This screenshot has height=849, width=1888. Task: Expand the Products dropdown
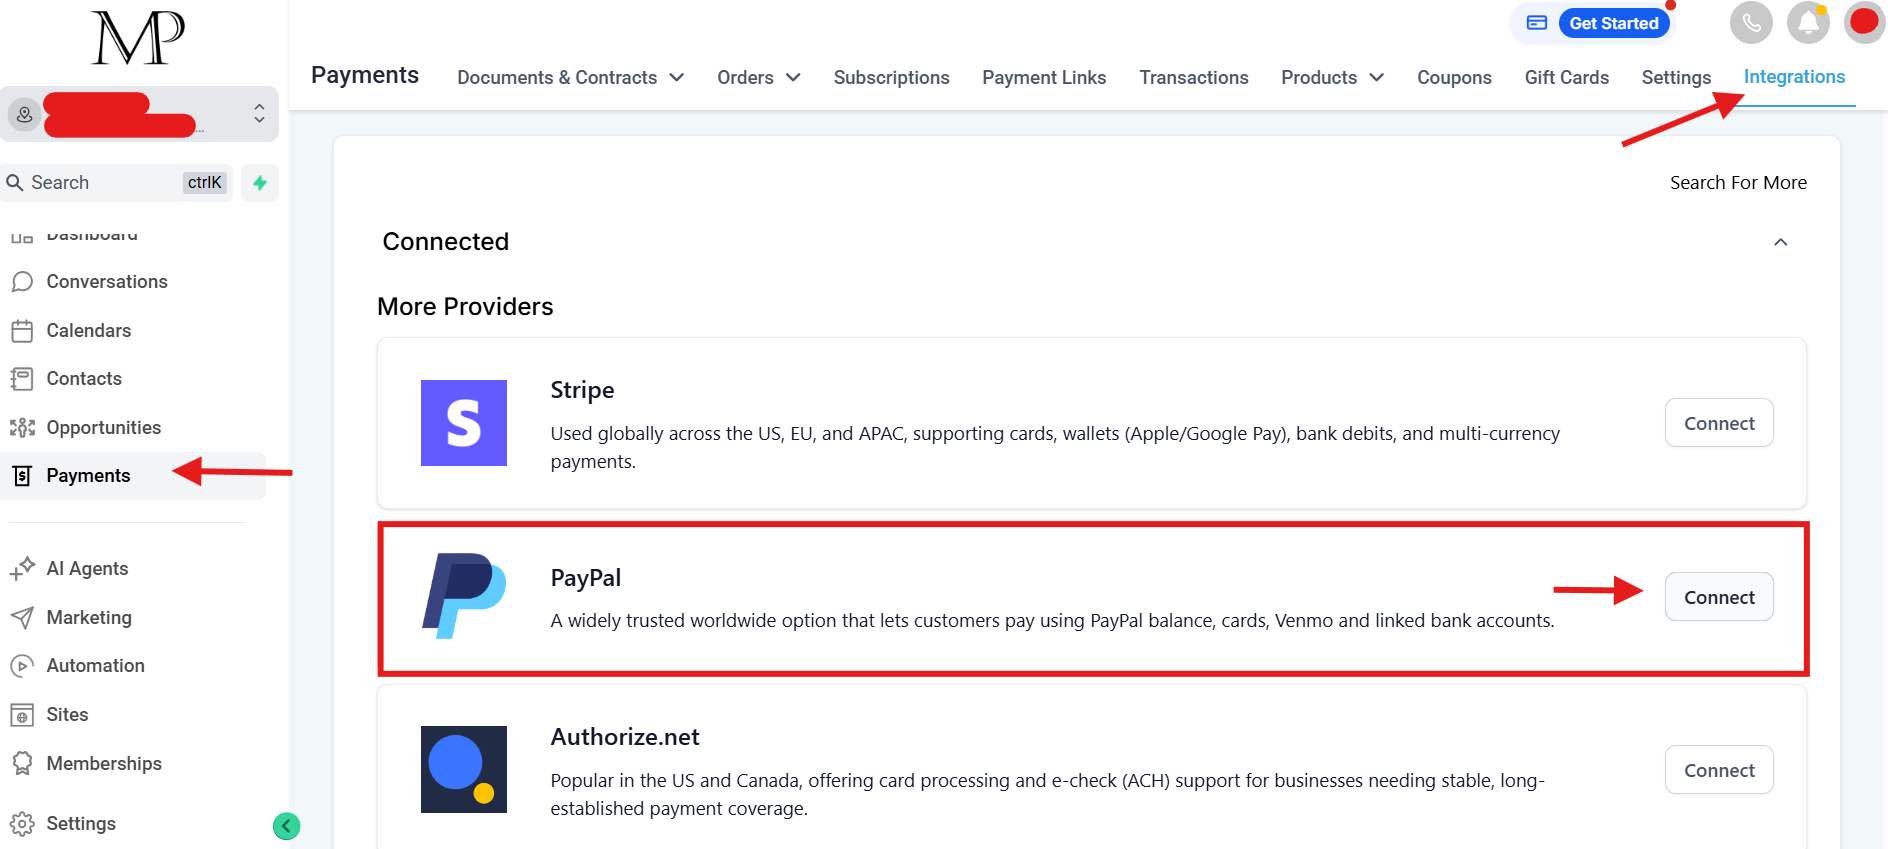[1377, 78]
